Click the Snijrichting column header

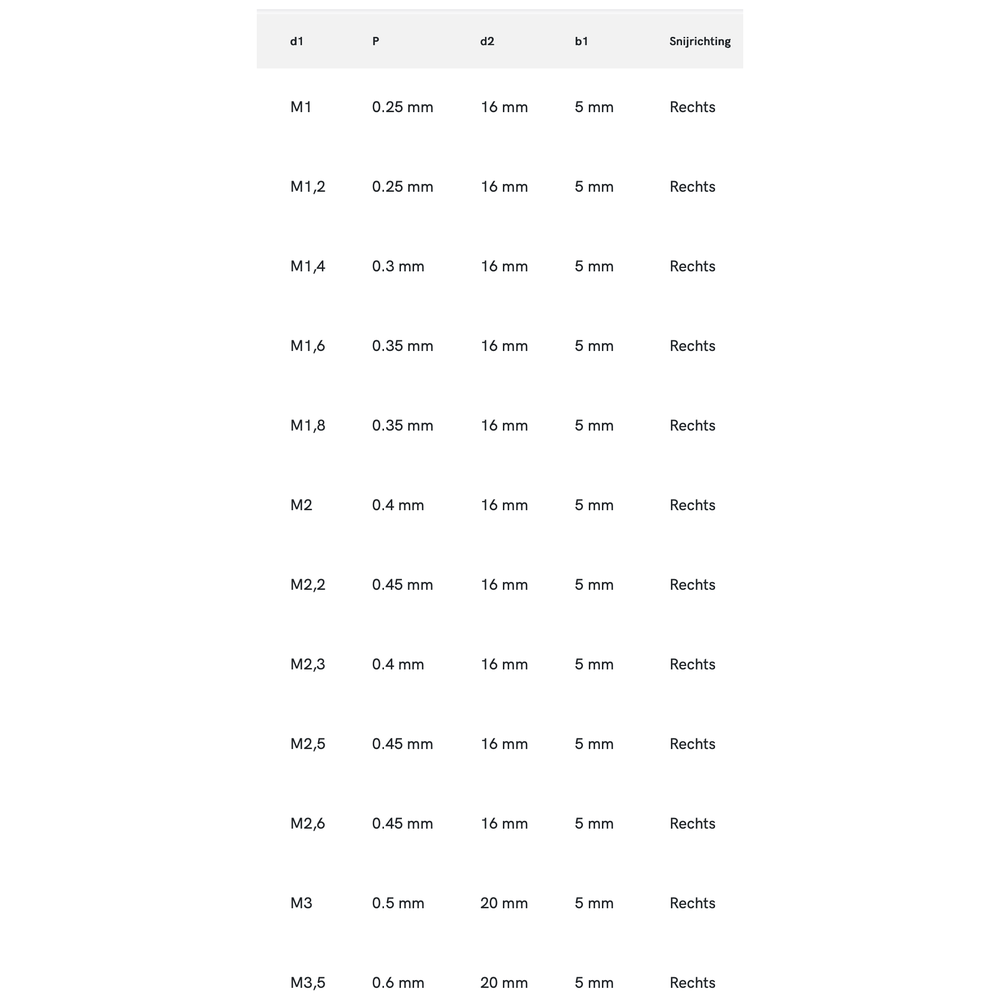tap(700, 41)
